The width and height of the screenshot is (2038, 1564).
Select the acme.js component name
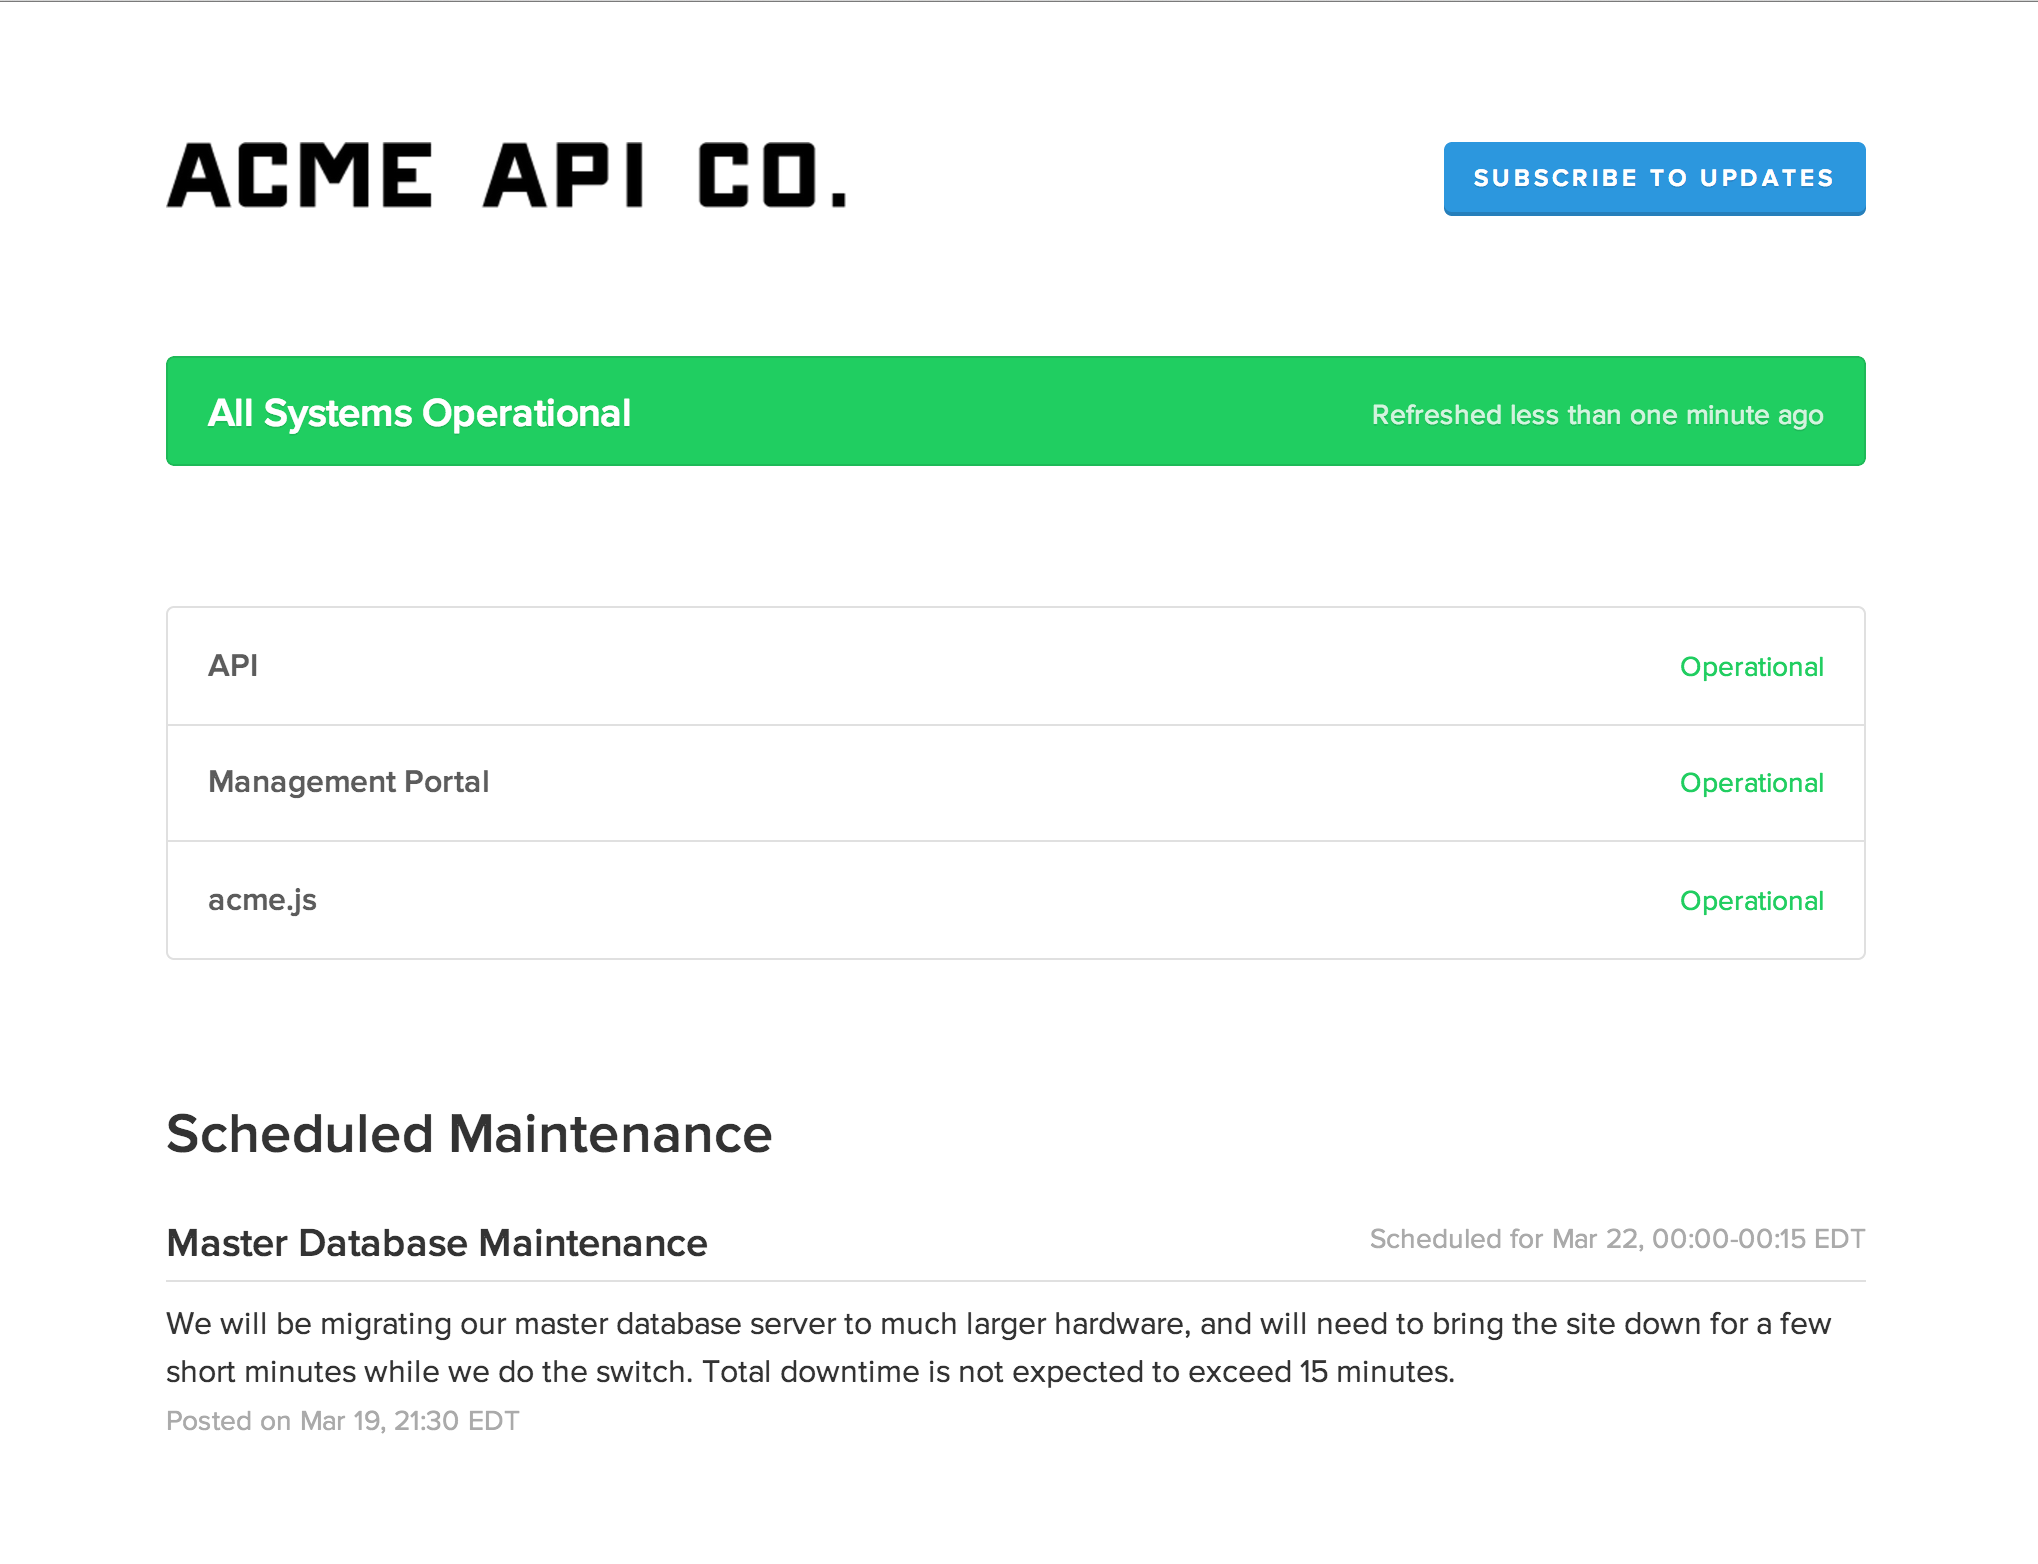point(262,900)
